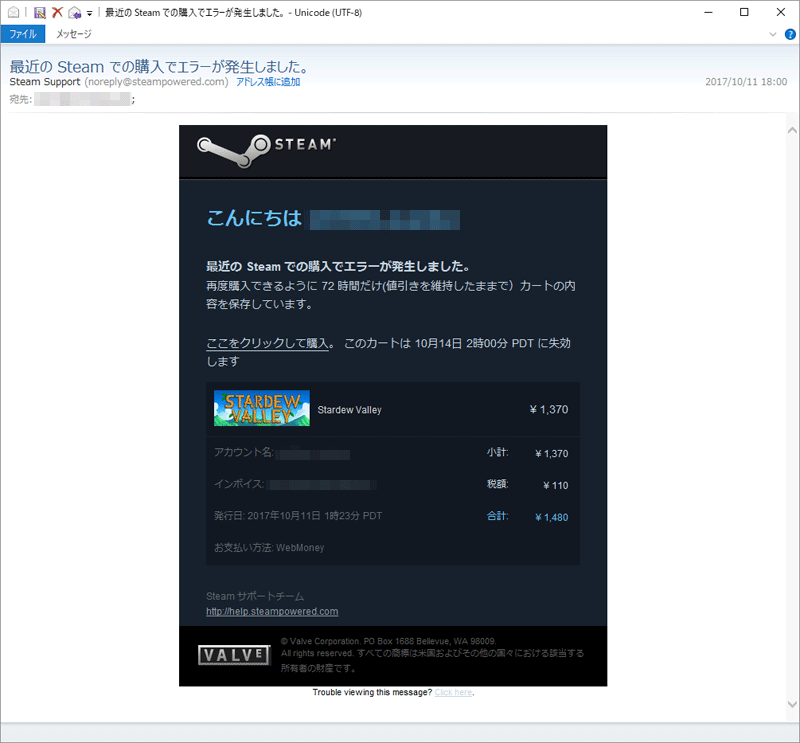Click the envelope mail icon in title bar
This screenshot has height=743, width=800.
(x=14, y=12)
